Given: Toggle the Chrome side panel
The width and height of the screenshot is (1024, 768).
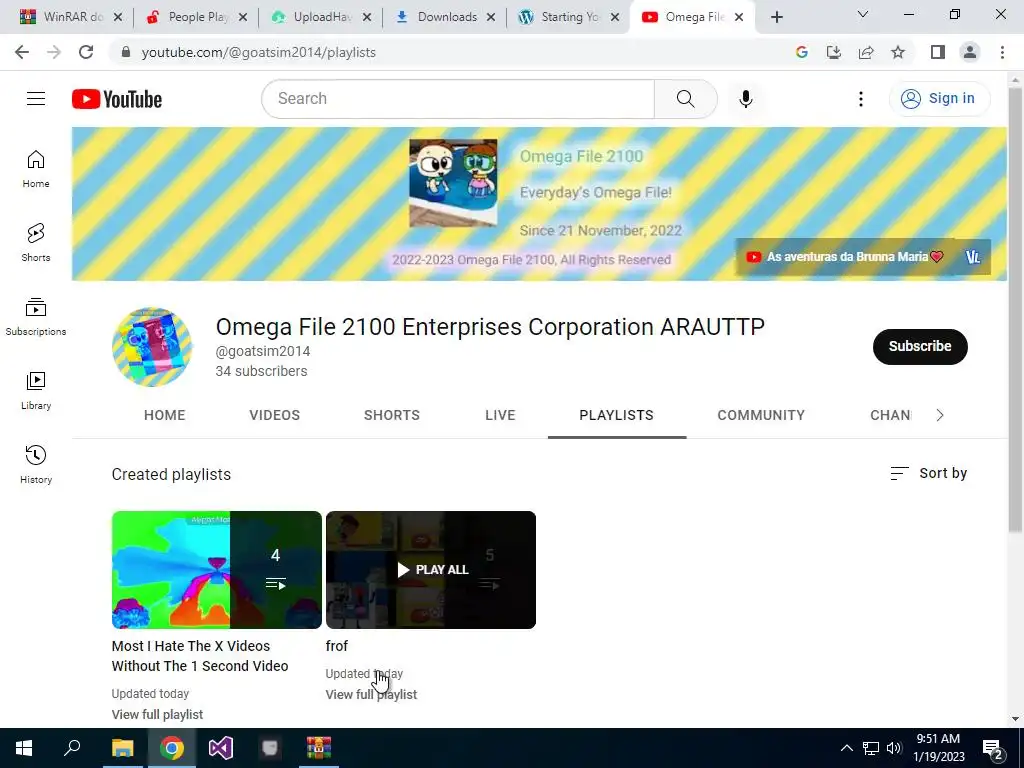Looking at the screenshot, I should point(938,52).
